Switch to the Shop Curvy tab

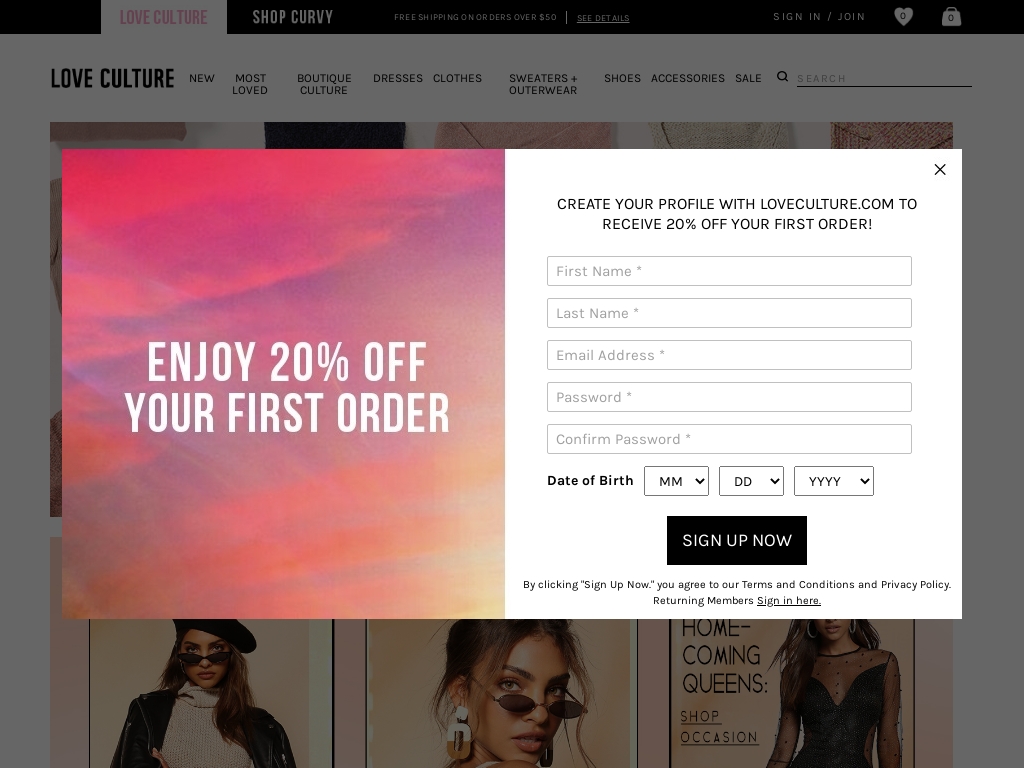293,17
